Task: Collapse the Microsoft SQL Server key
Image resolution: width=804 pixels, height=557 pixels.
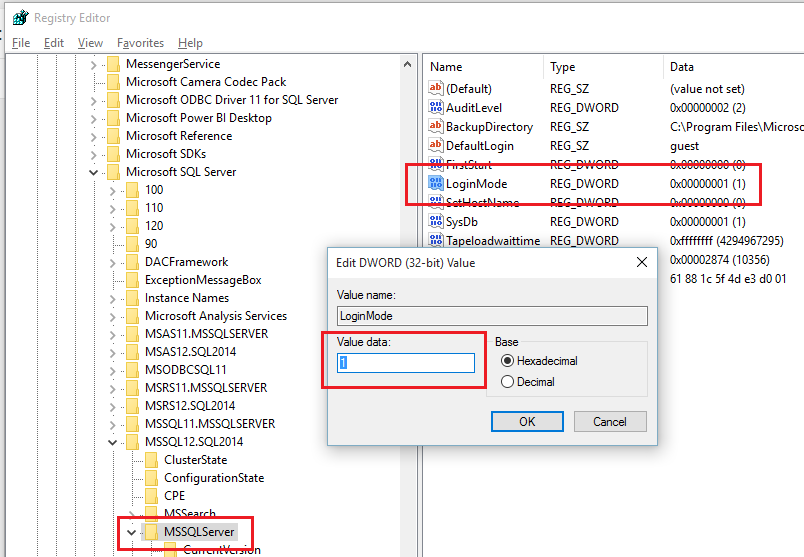Action: (93, 172)
